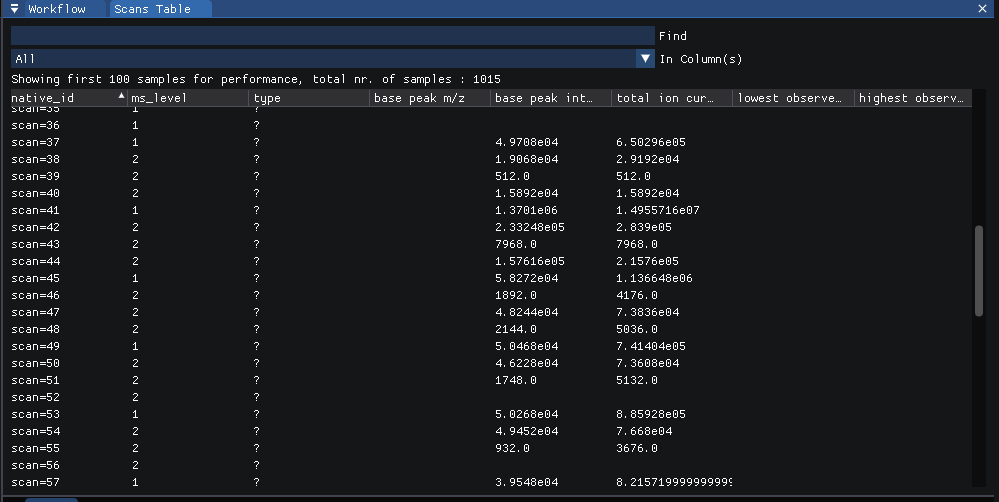Select row scan=46

point(491,295)
